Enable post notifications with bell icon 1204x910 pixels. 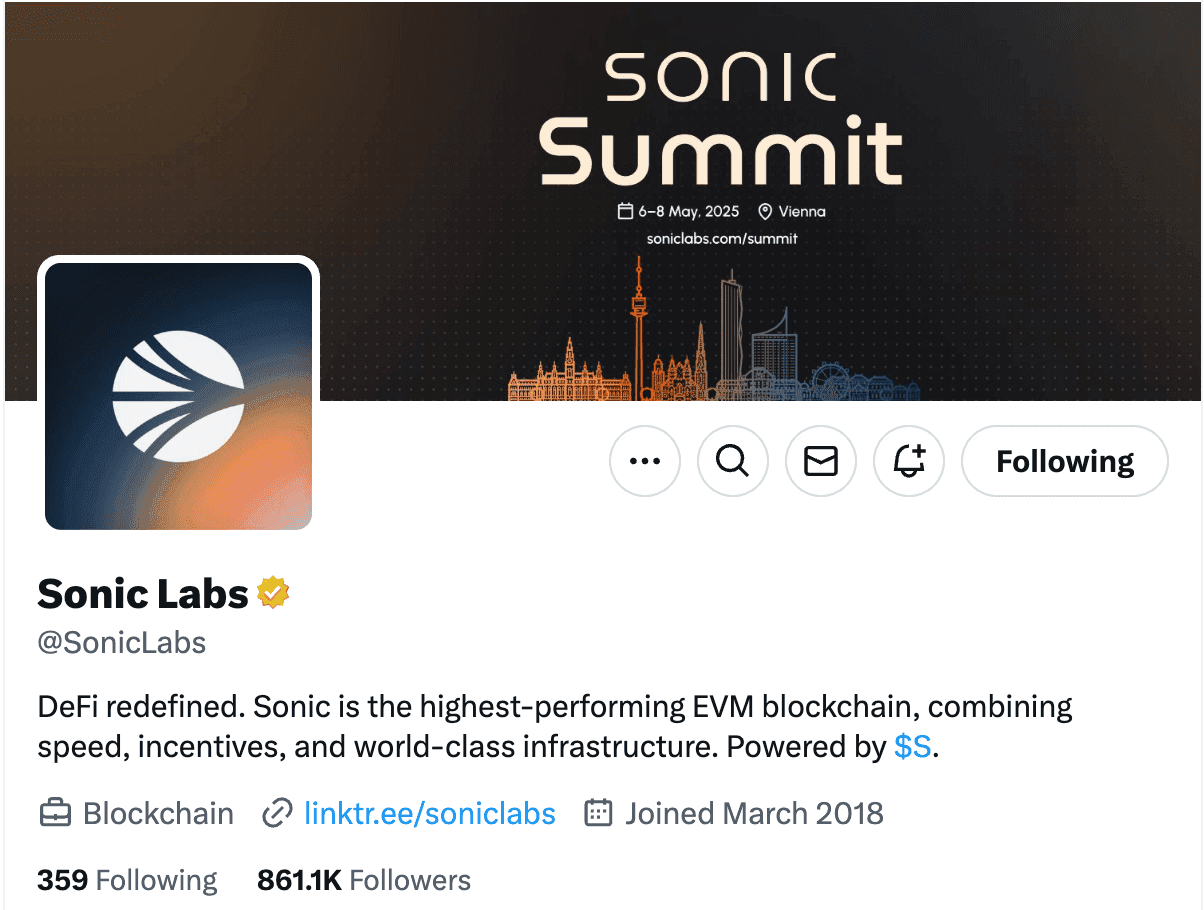909,461
